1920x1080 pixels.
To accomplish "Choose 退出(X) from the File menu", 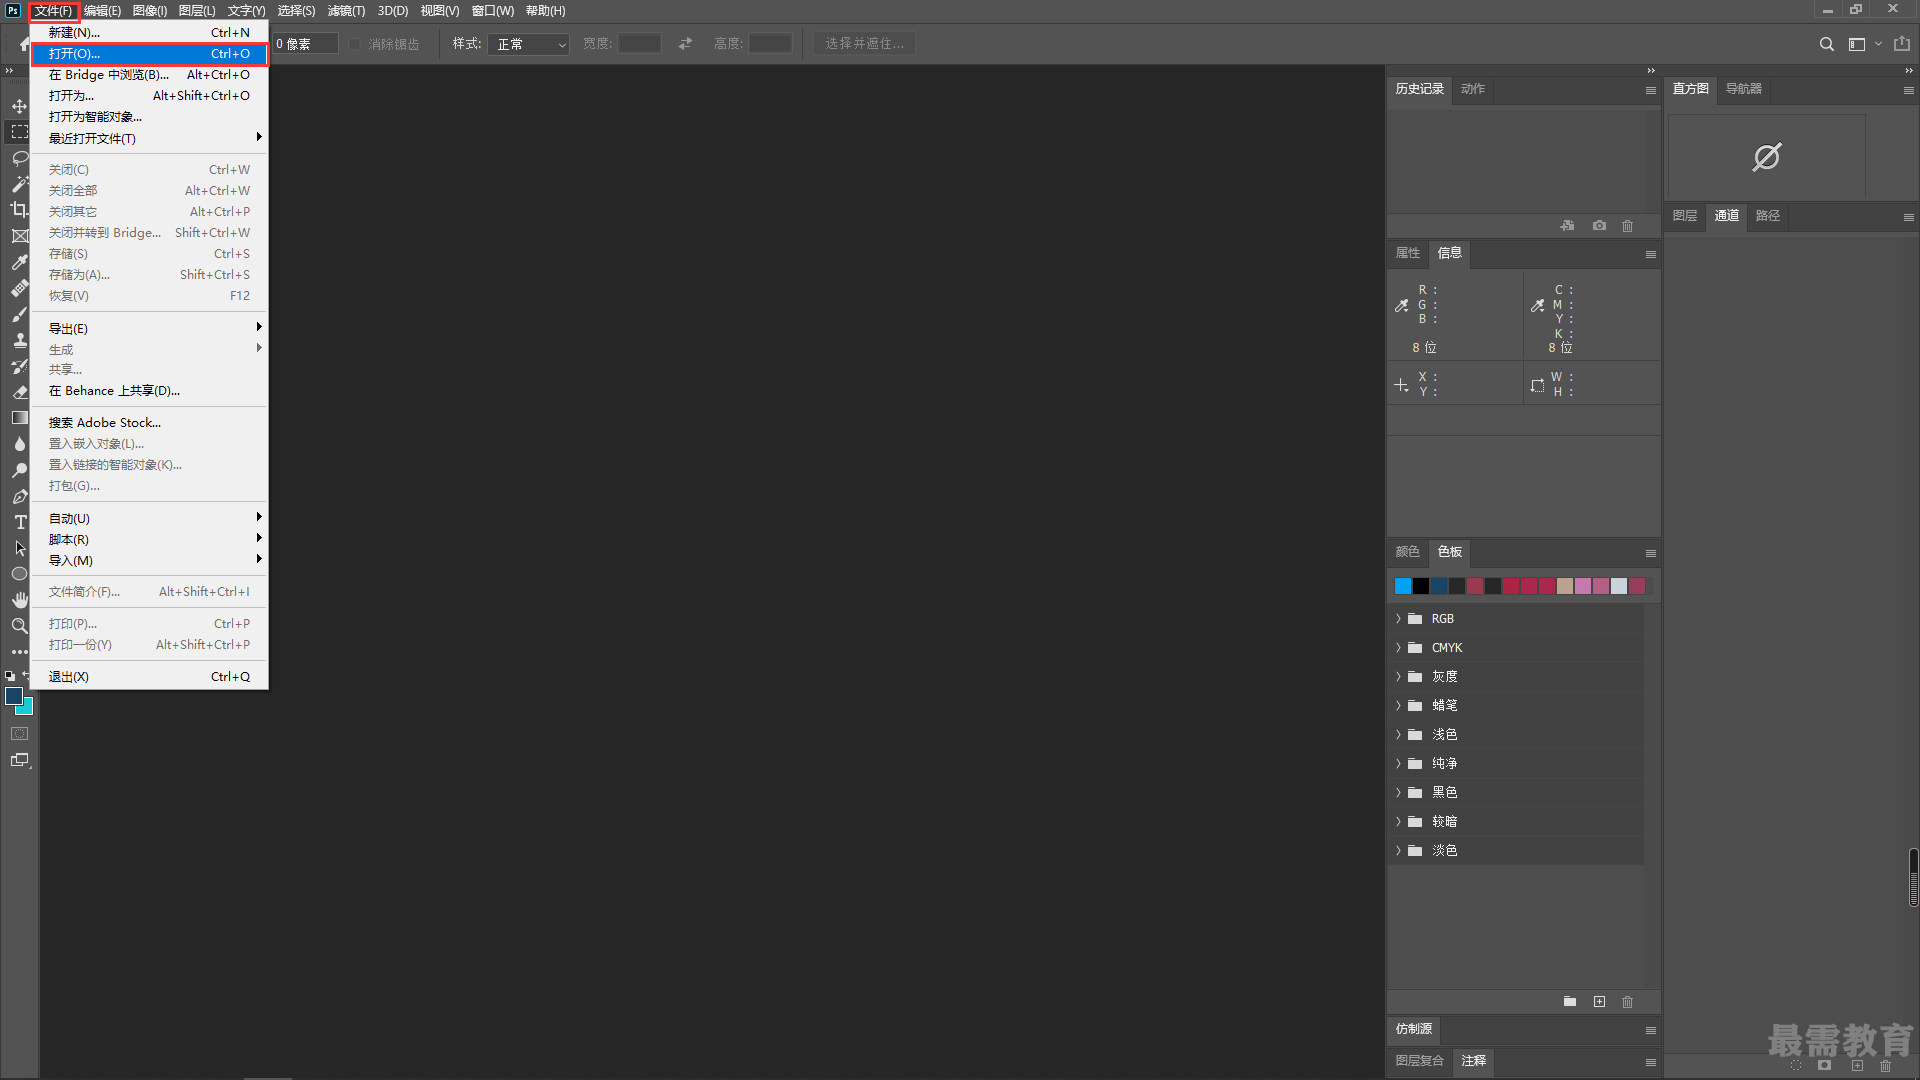I will tap(150, 677).
